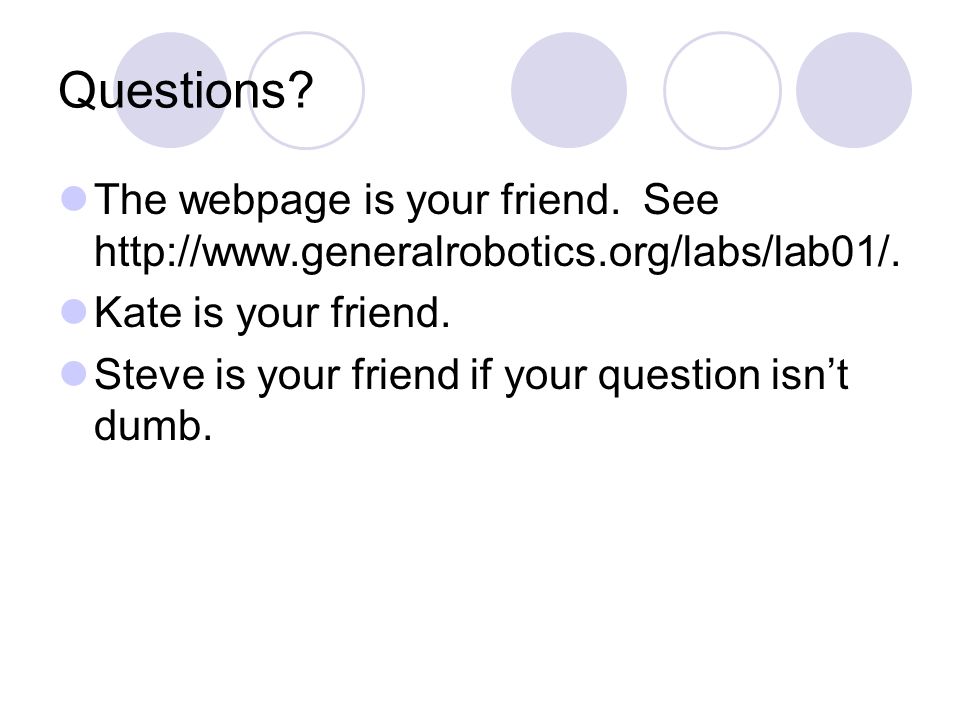Click the word Kate in second bullet
The height and width of the screenshot is (720, 960).
pos(138,313)
